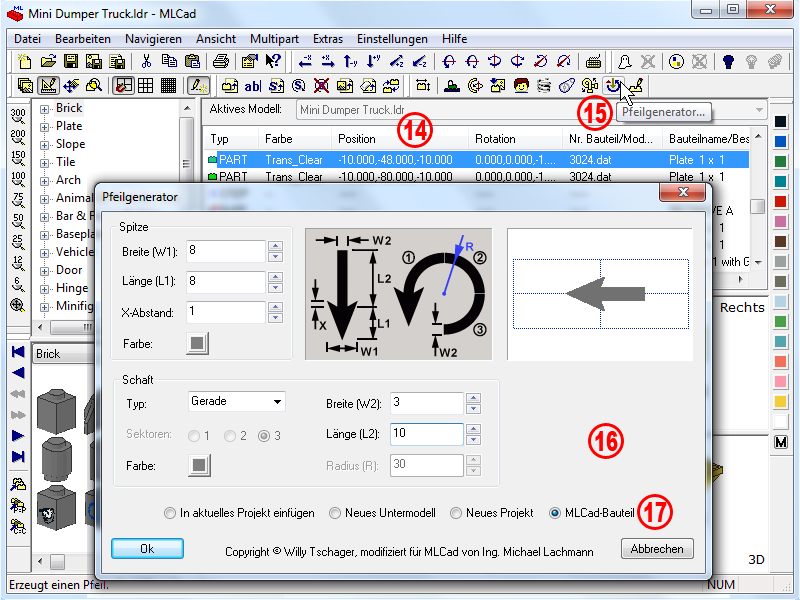This screenshot has width=800, height=600.
Task: Click the zoom 300 magnifier icon
Action: pyautogui.click(x=18, y=116)
